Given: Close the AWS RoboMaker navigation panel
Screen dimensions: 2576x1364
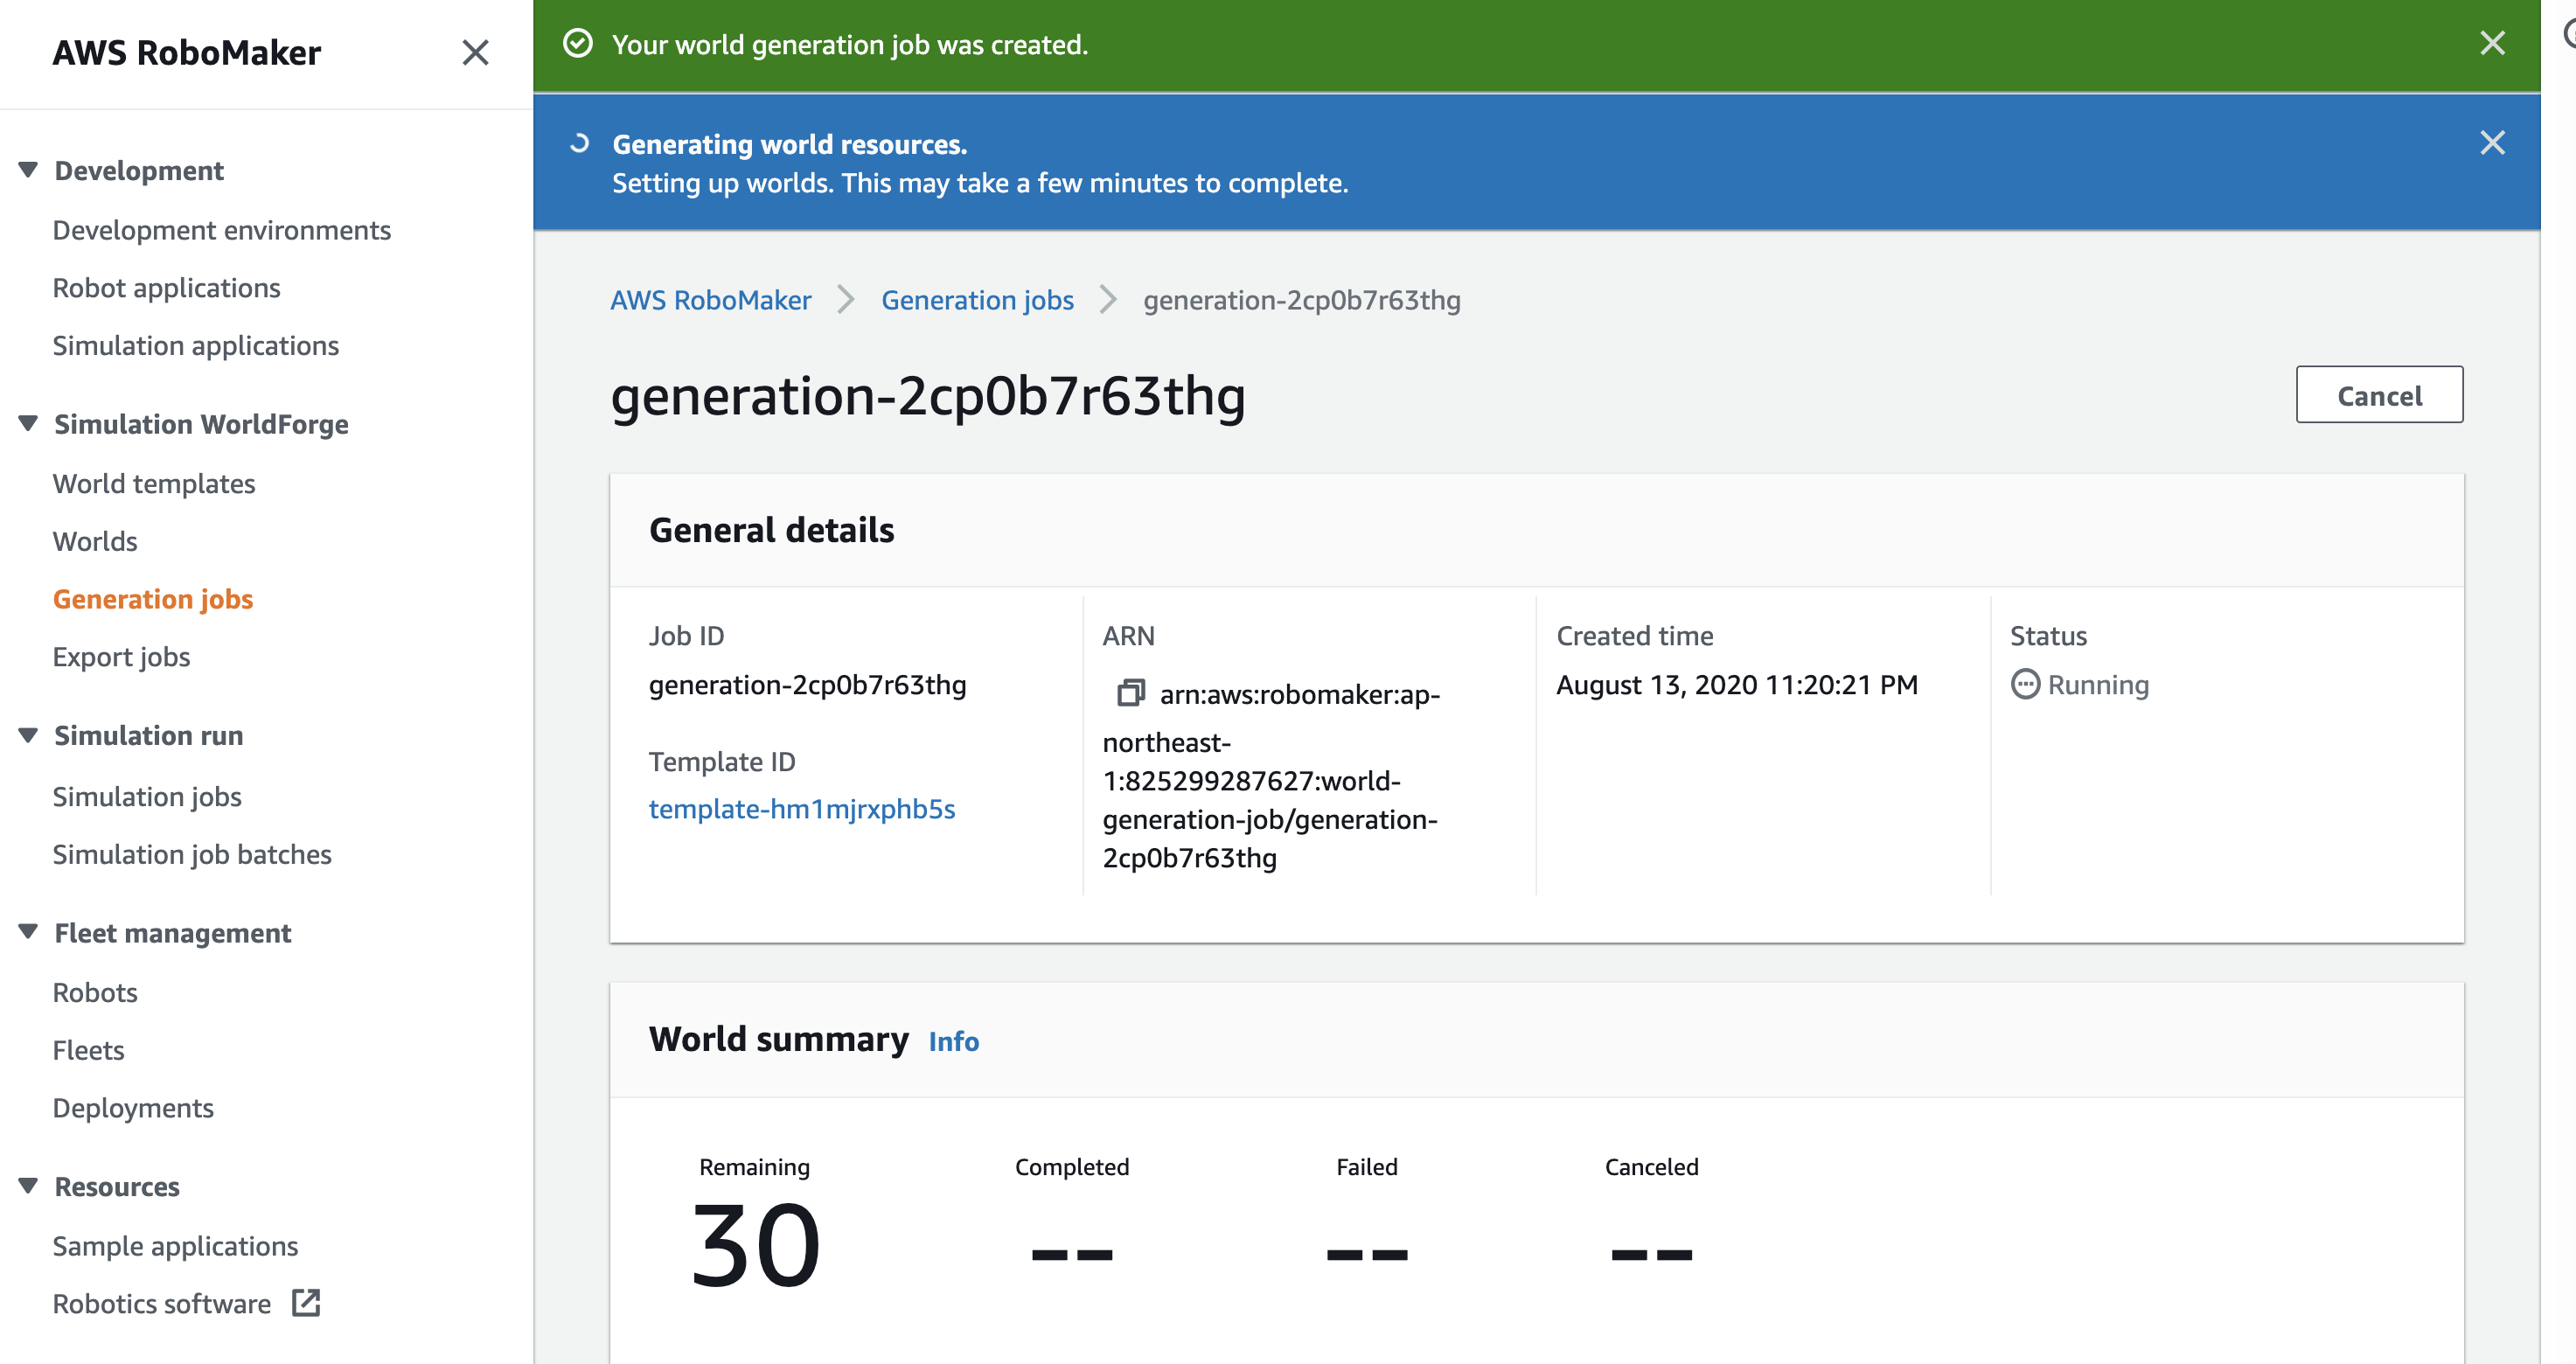Looking at the screenshot, I should click(475, 52).
